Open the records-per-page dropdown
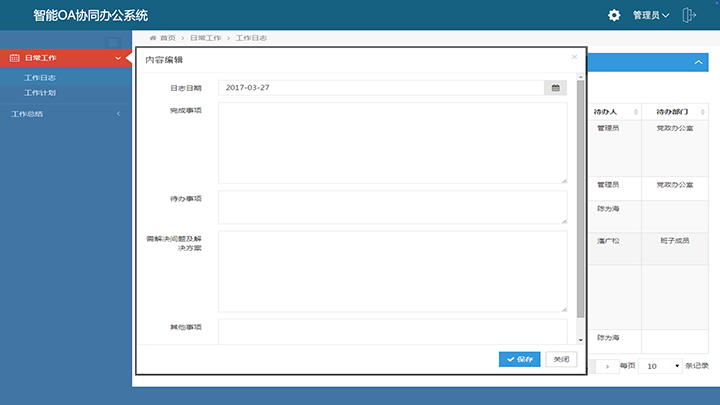 click(x=660, y=367)
